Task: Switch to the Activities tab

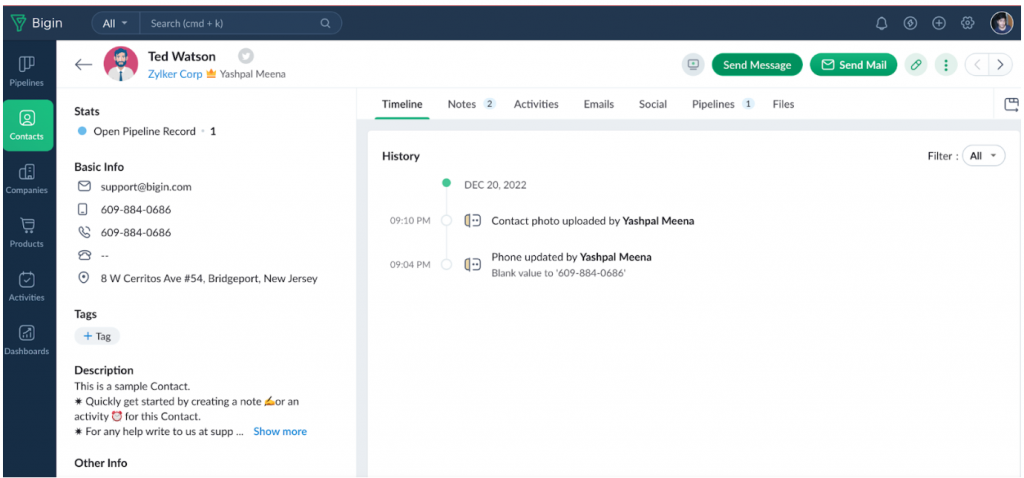Action: (536, 104)
